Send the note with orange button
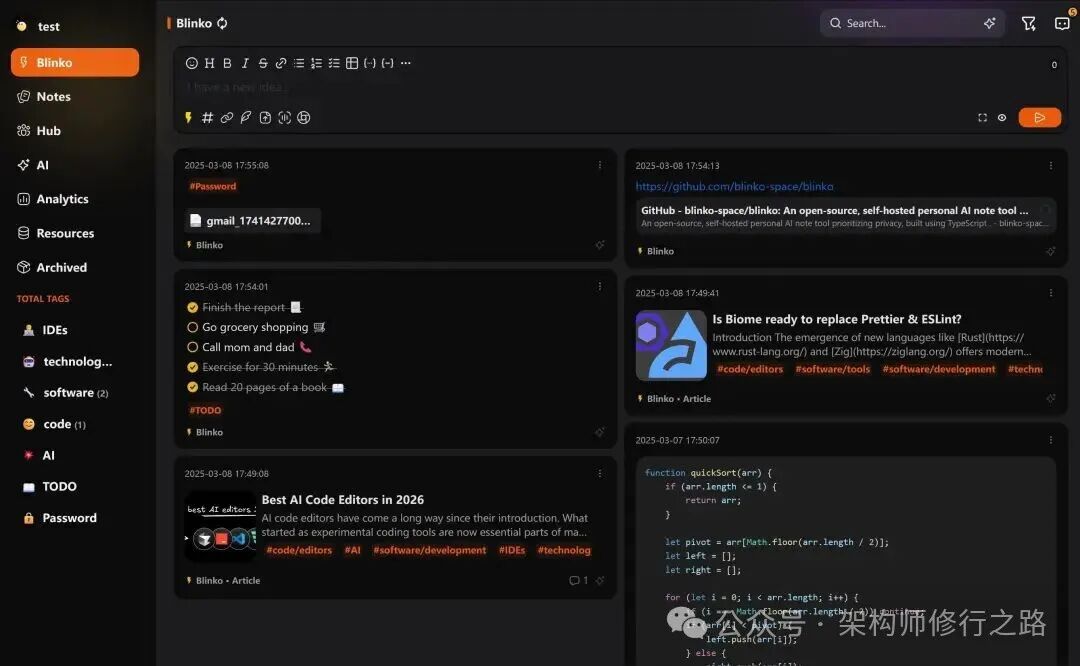Image resolution: width=1080 pixels, height=666 pixels. [1039, 118]
